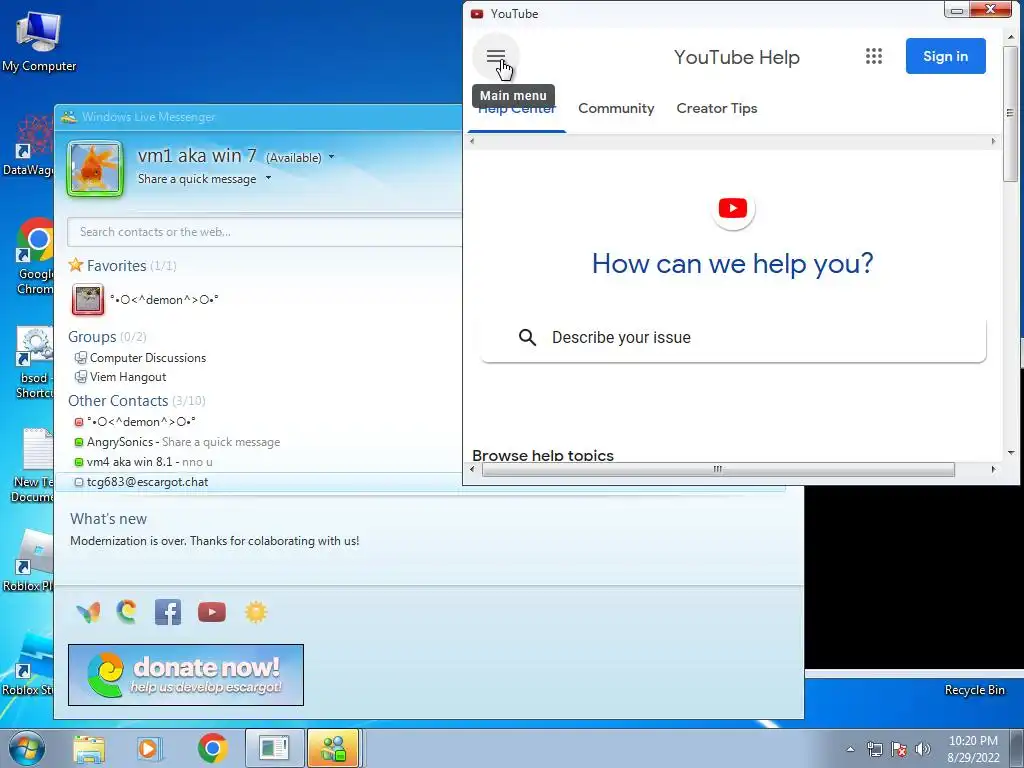The width and height of the screenshot is (1024, 768).
Task: Click the magnifier icon in help search
Action: tap(527, 337)
